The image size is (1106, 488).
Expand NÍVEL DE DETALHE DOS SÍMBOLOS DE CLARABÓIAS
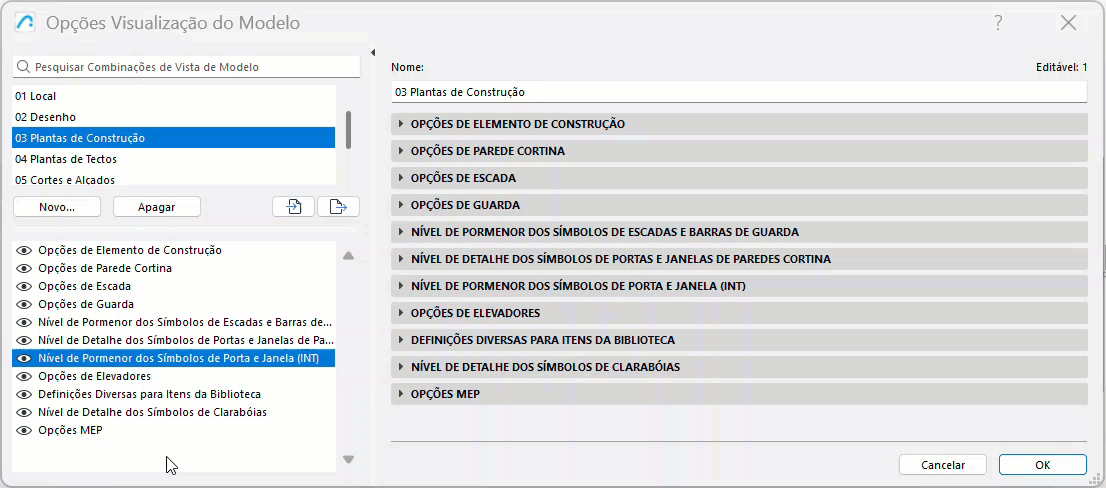[x=739, y=367]
